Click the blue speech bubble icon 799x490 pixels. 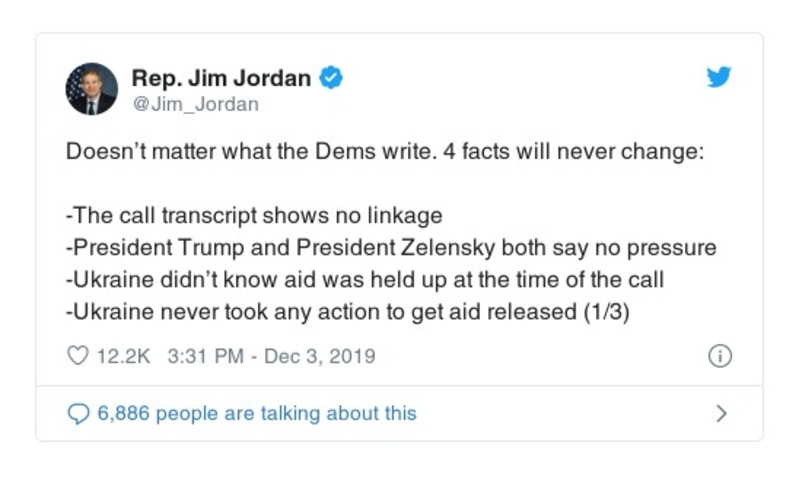77,413
